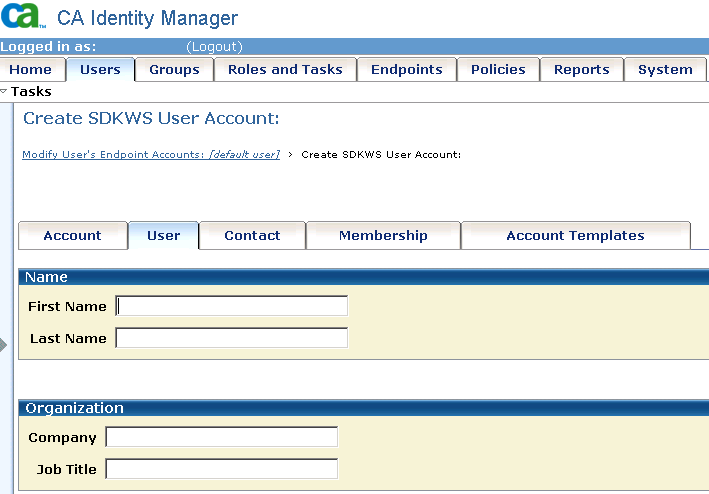The image size is (709, 494).
Task: Open the Contact sub-tab
Action: point(252,236)
